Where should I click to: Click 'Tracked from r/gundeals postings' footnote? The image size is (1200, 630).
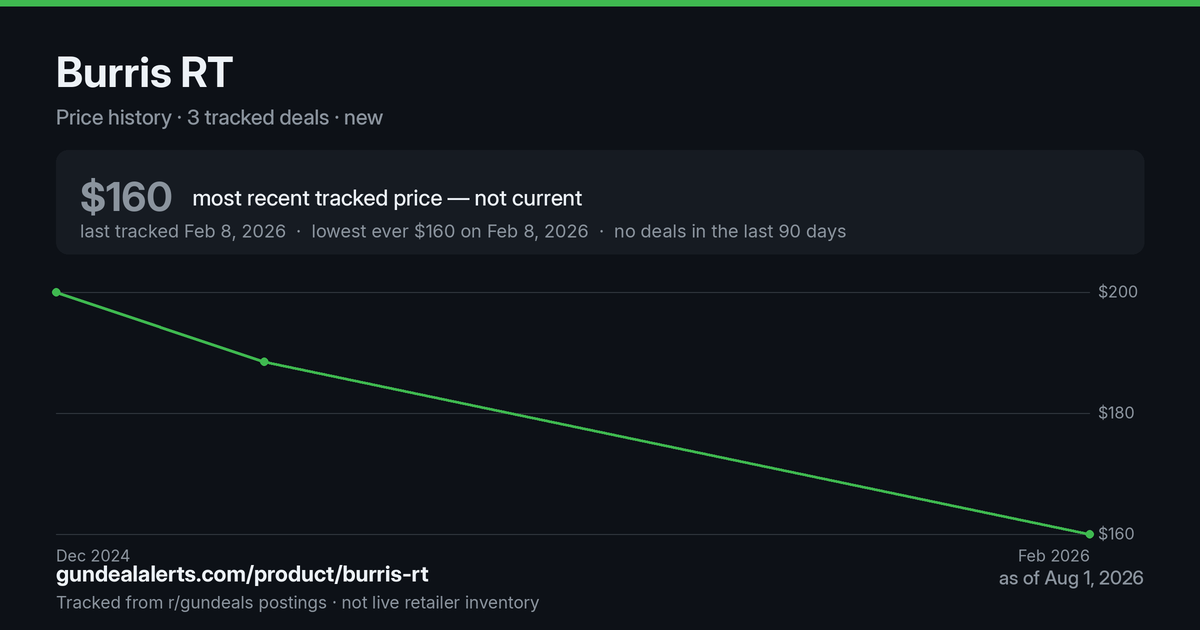coord(191,602)
